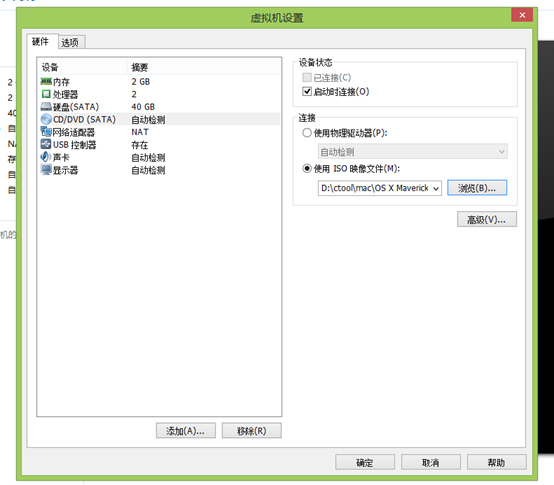554x485 pixels.
Task: Open the 高级(V)... advanced settings
Action: (487, 219)
